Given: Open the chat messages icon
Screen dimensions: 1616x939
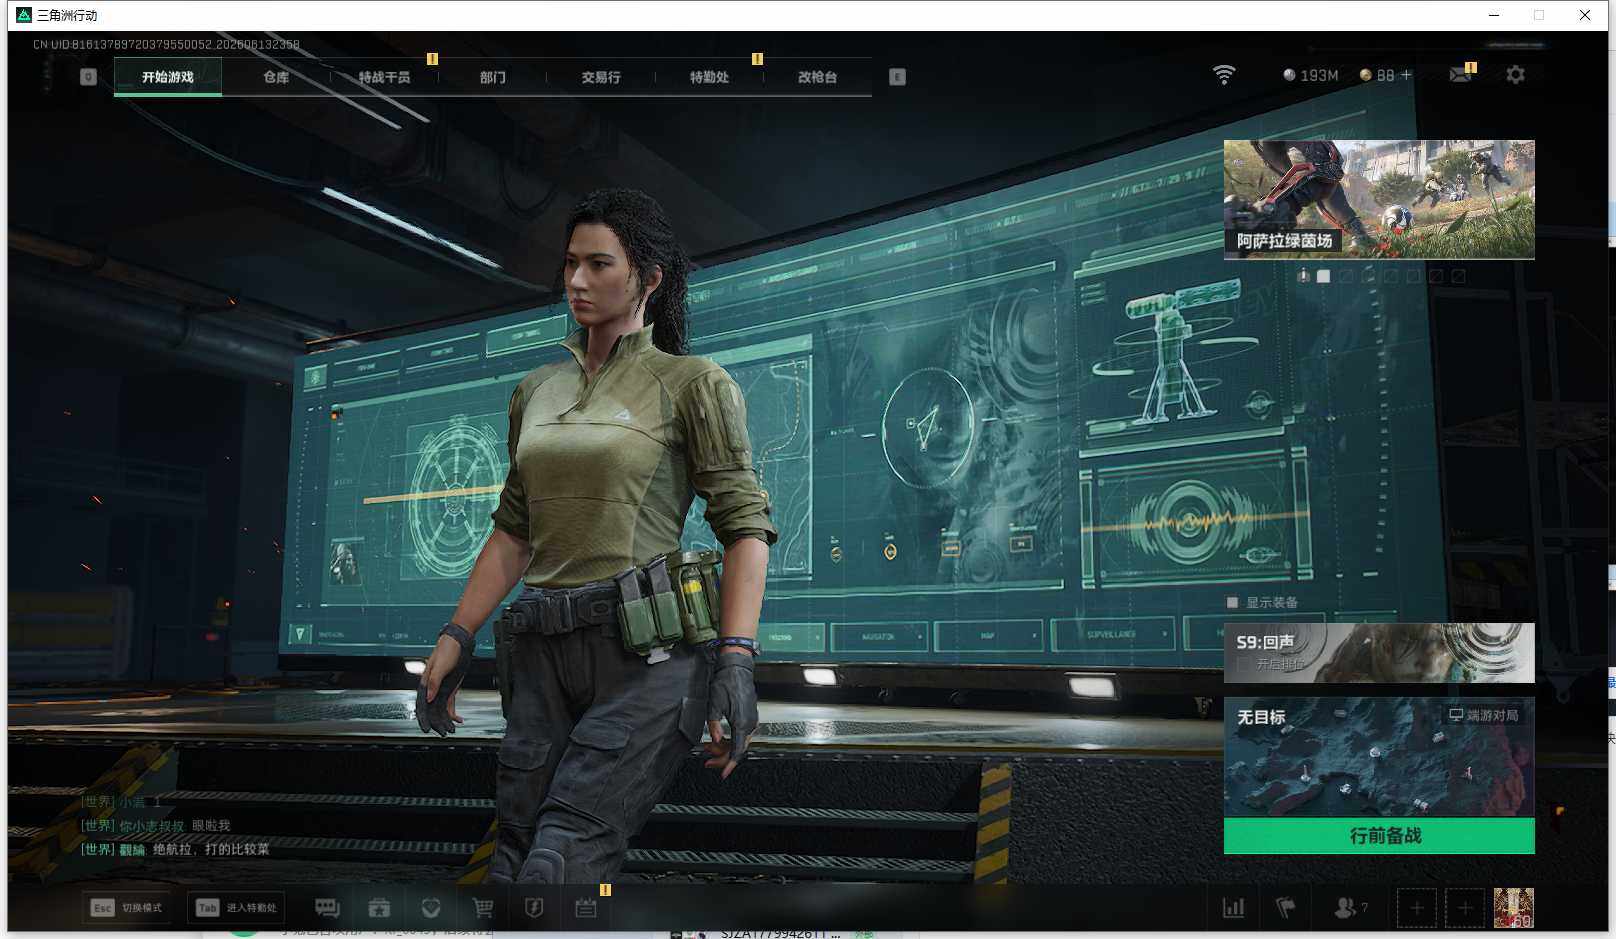Looking at the screenshot, I should coord(327,908).
